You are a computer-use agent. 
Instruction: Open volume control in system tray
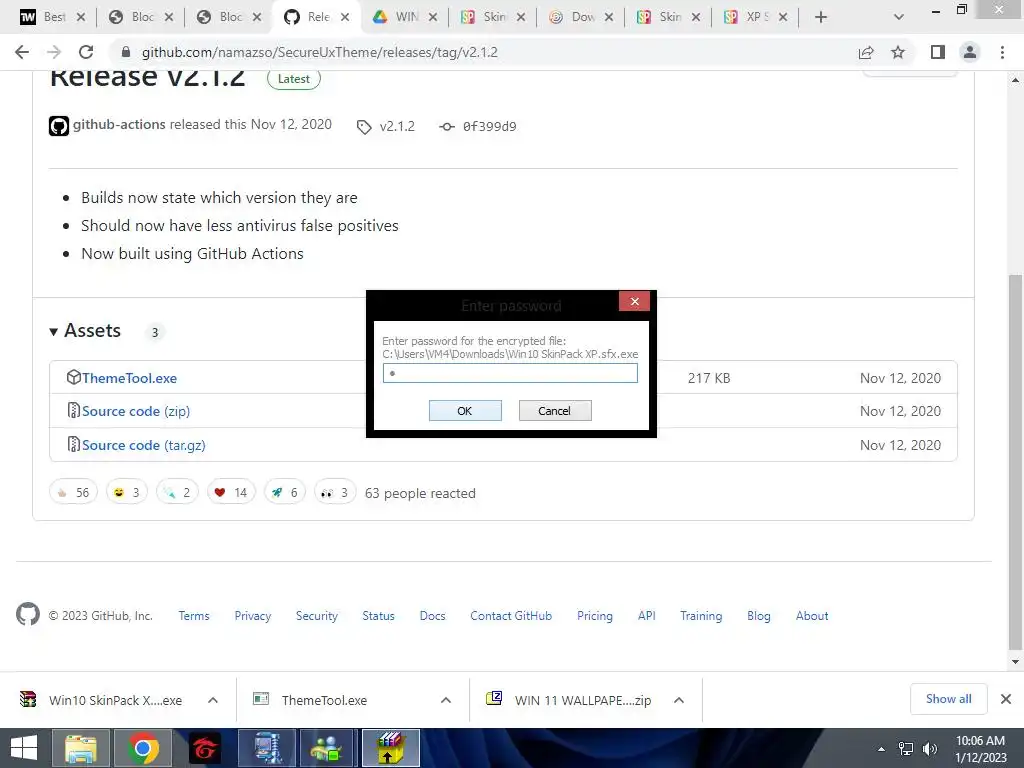[929, 749]
